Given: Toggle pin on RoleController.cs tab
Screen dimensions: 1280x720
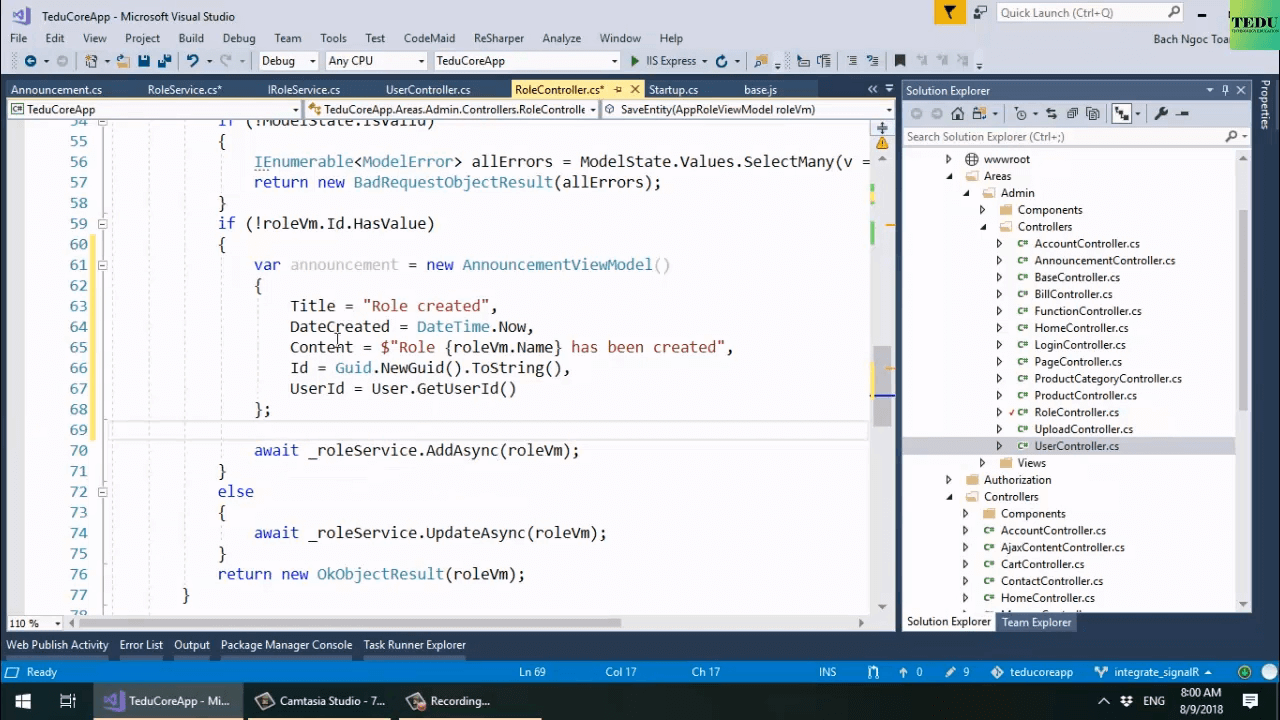Looking at the screenshot, I should click(x=618, y=90).
